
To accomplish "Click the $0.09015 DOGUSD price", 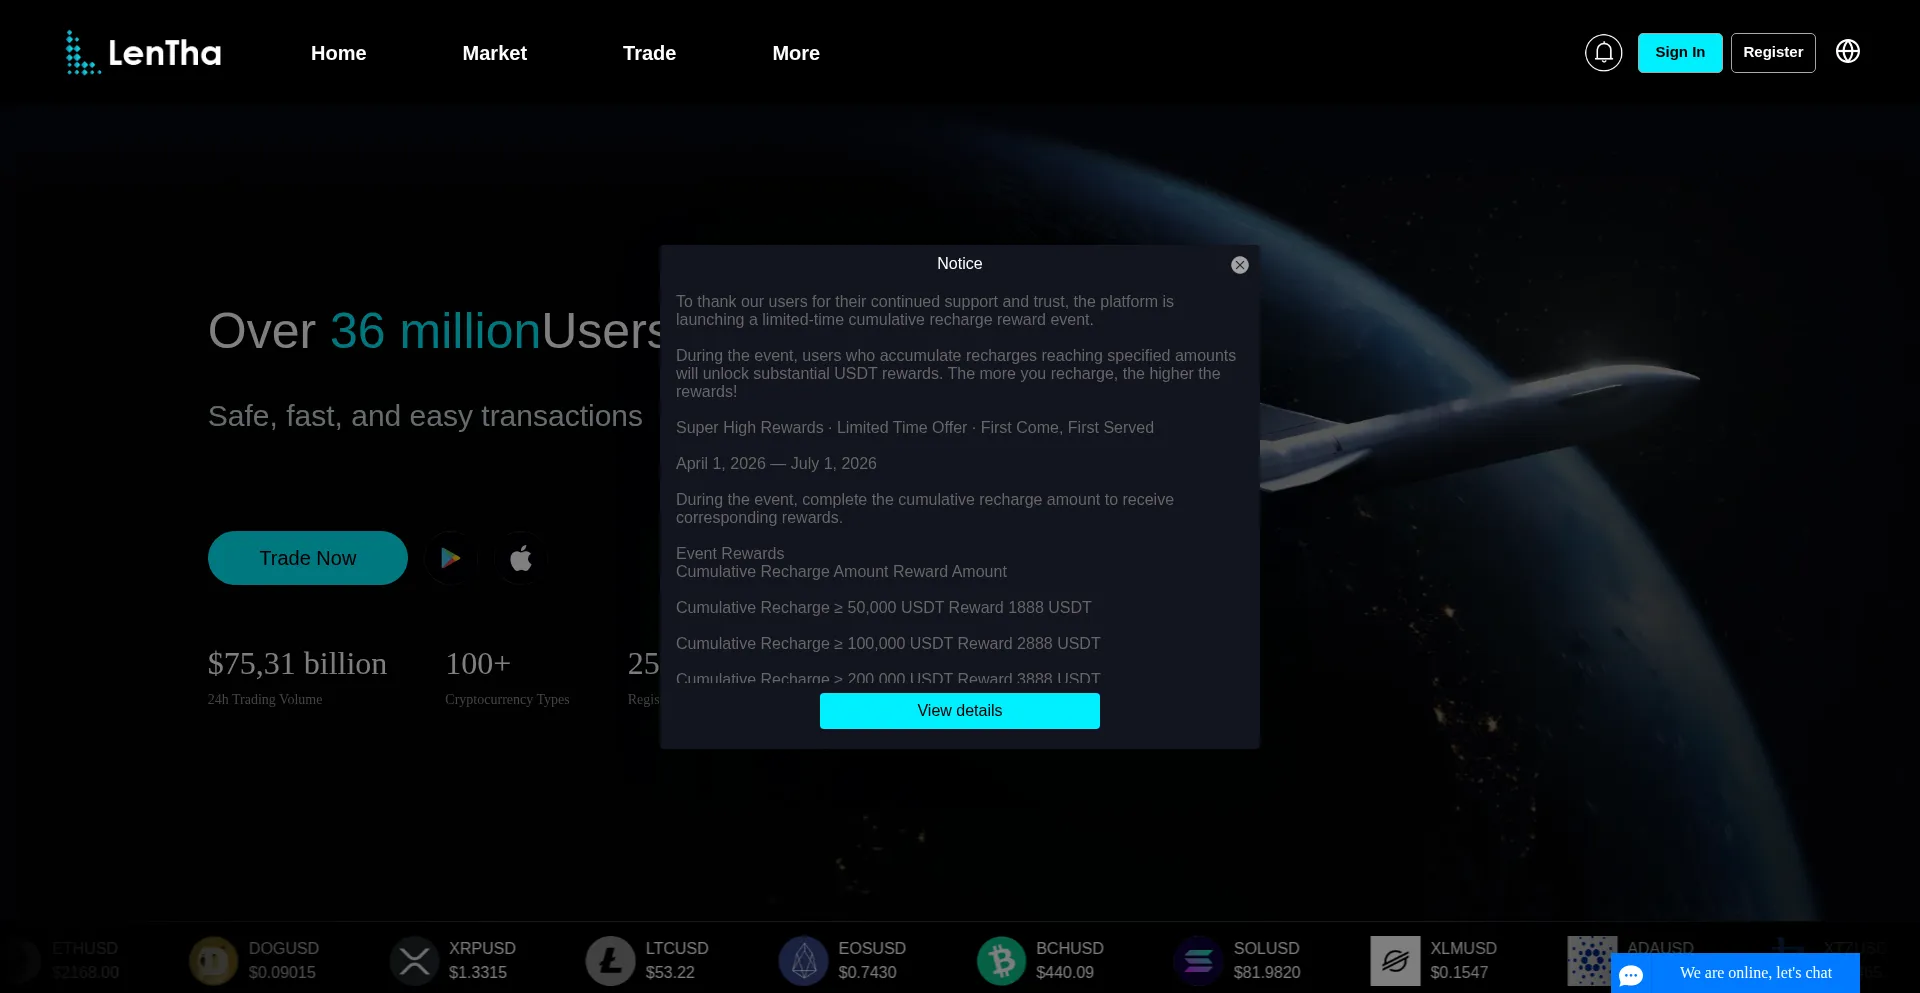I will coord(282,972).
